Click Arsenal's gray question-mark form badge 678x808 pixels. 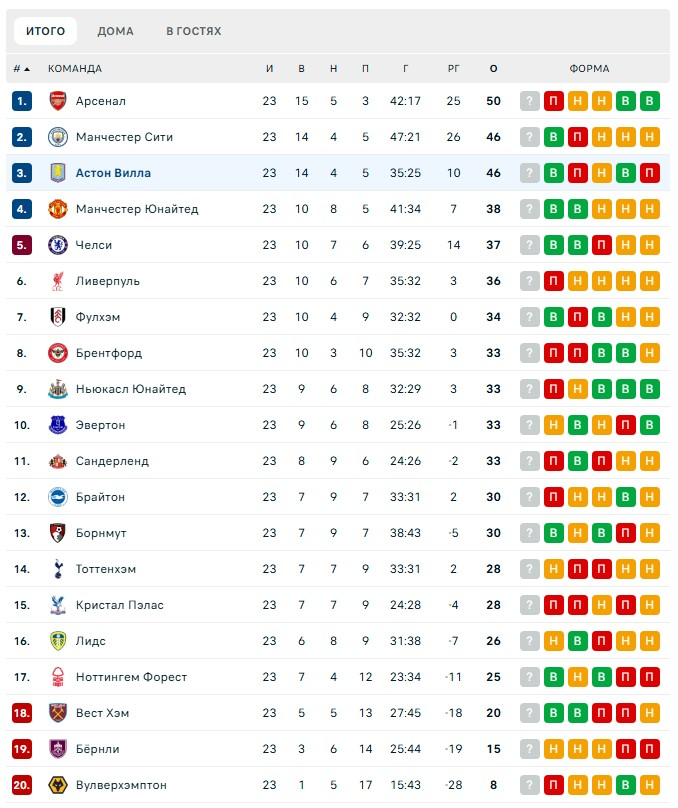pyautogui.click(x=529, y=101)
